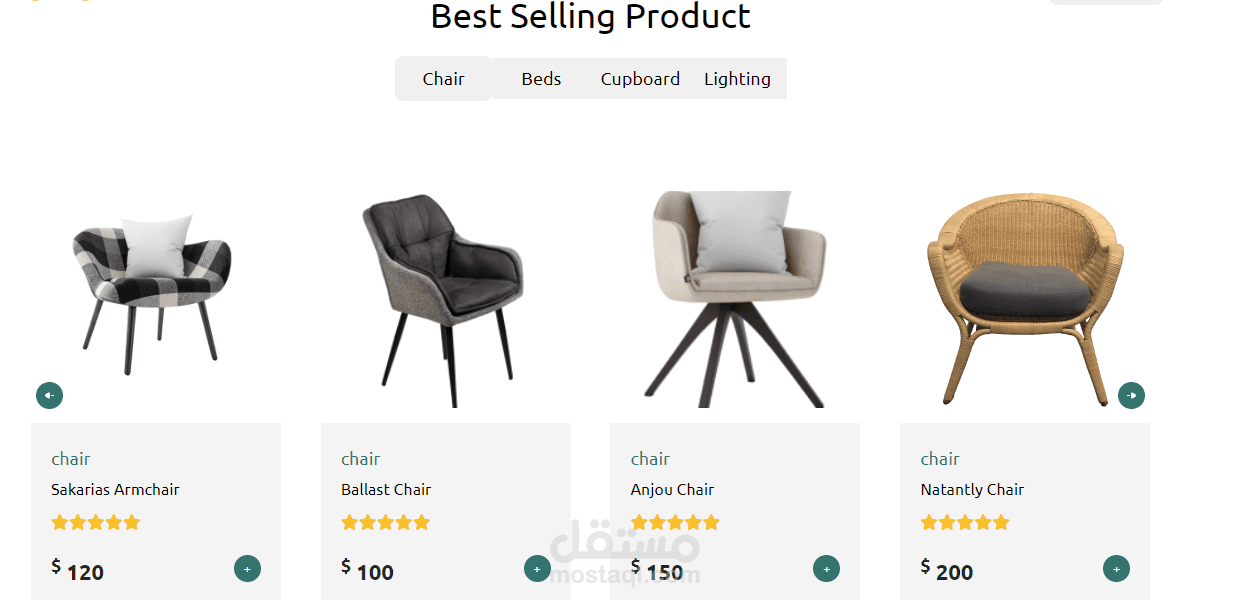
Task: Add Anjou Chair with plus icon
Action: [x=826, y=569]
